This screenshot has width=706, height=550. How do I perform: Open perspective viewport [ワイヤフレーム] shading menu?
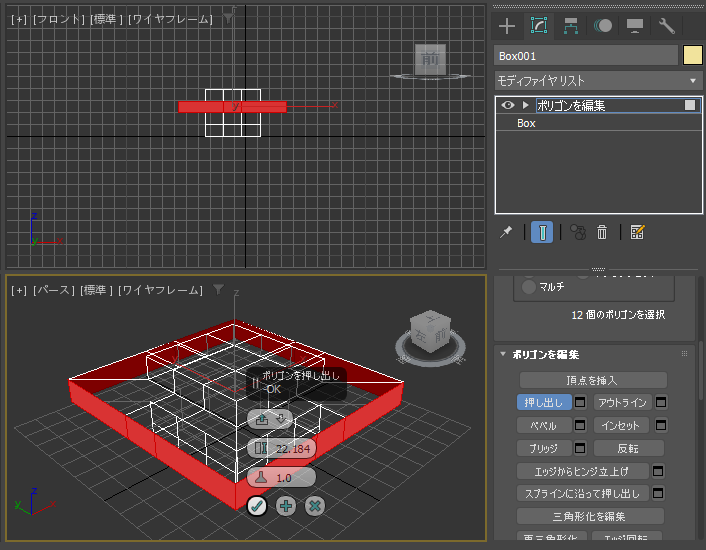tap(160, 290)
